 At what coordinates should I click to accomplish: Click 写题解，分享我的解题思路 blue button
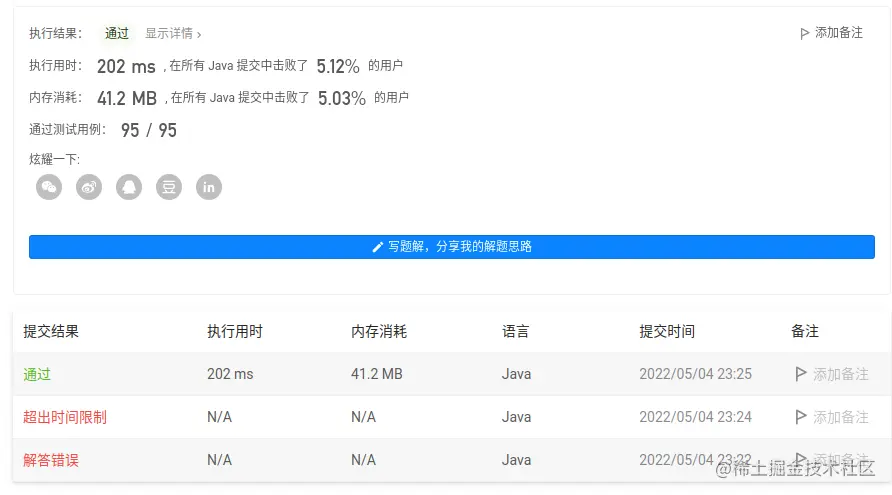[452, 247]
